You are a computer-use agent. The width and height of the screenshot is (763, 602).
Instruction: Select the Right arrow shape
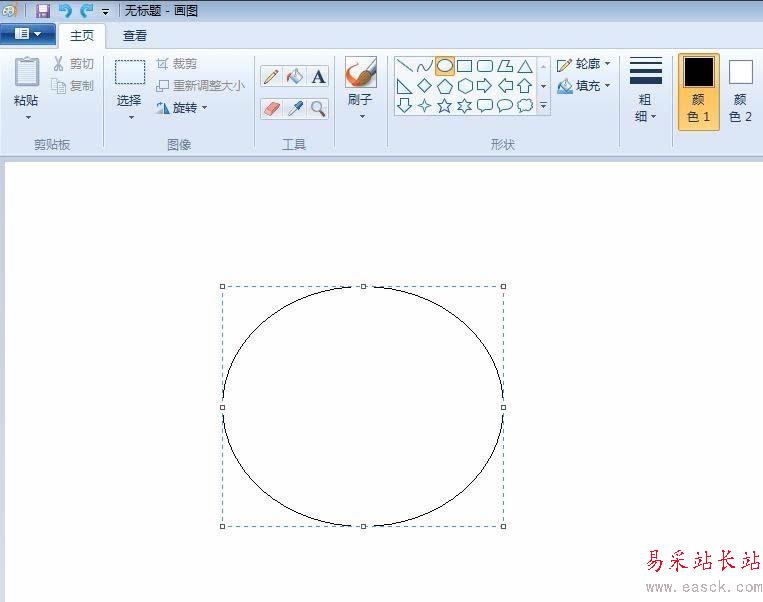[485, 86]
